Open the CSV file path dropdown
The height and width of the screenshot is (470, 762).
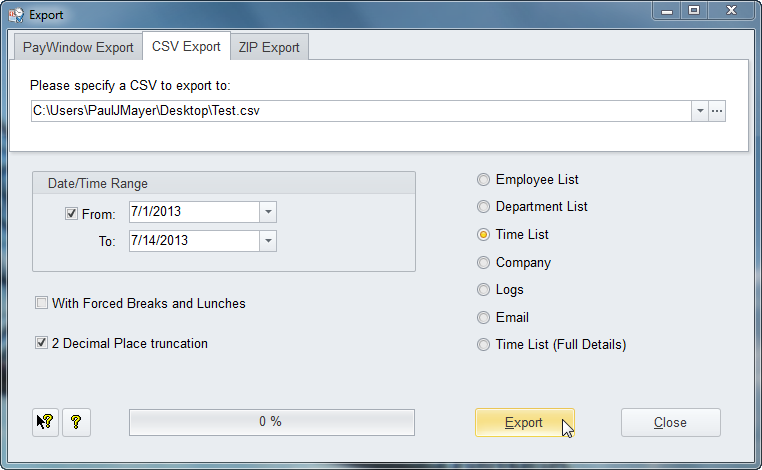(x=700, y=111)
